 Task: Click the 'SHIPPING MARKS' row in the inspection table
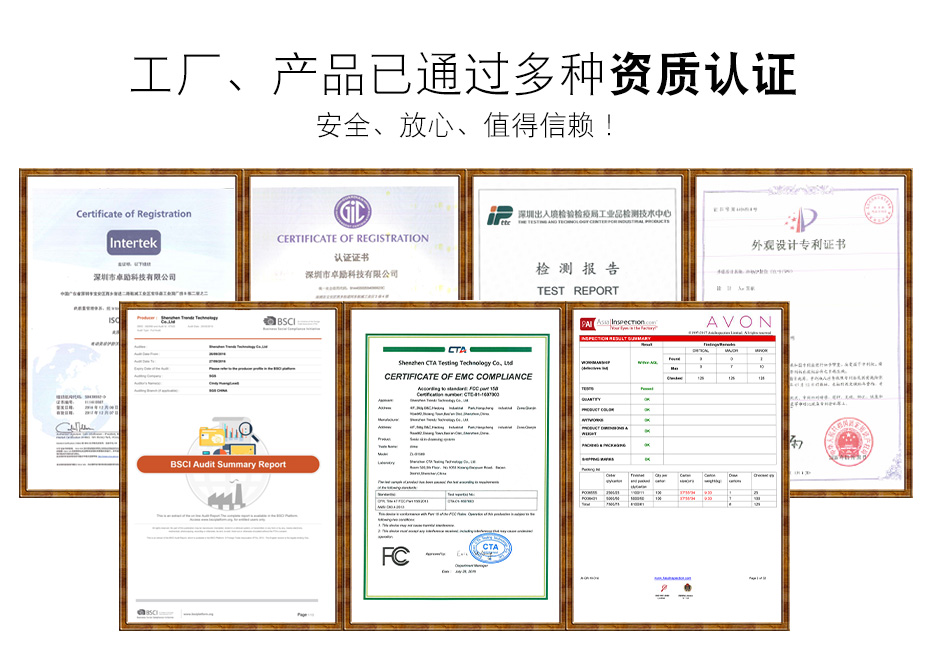pyautogui.click(x=677, y=459)
